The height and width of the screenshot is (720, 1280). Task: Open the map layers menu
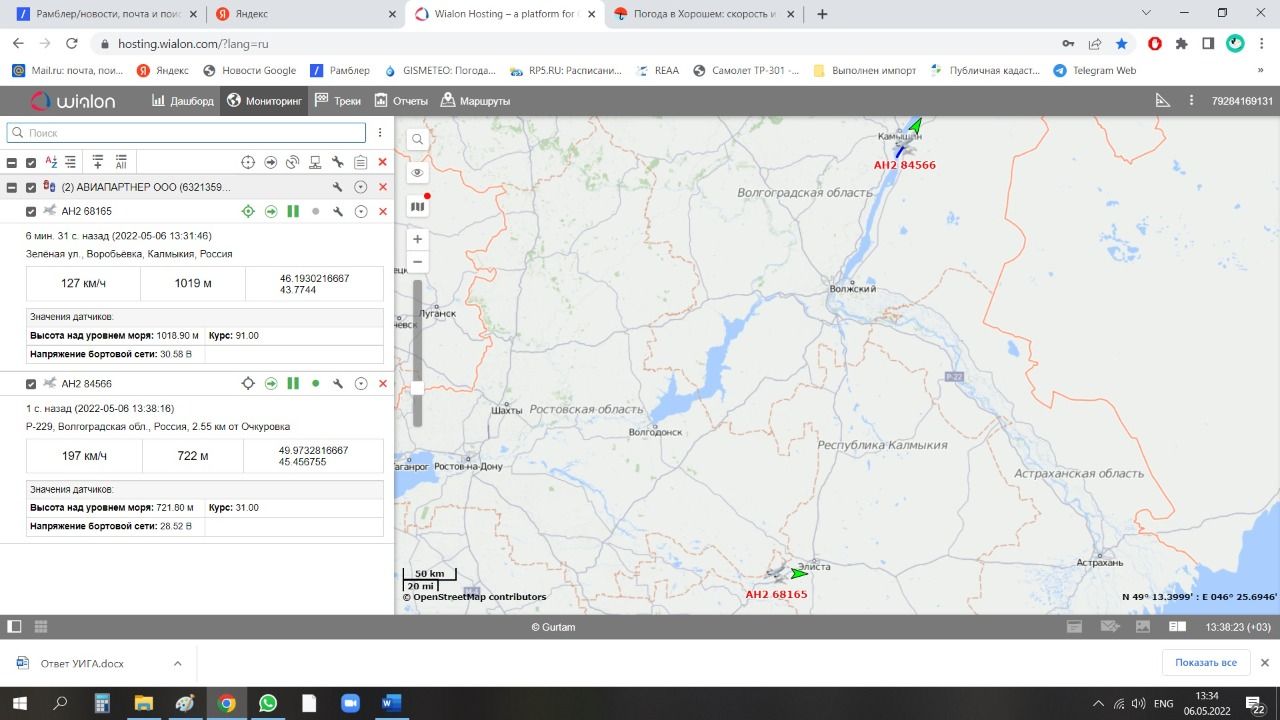[x=417, y=207]
